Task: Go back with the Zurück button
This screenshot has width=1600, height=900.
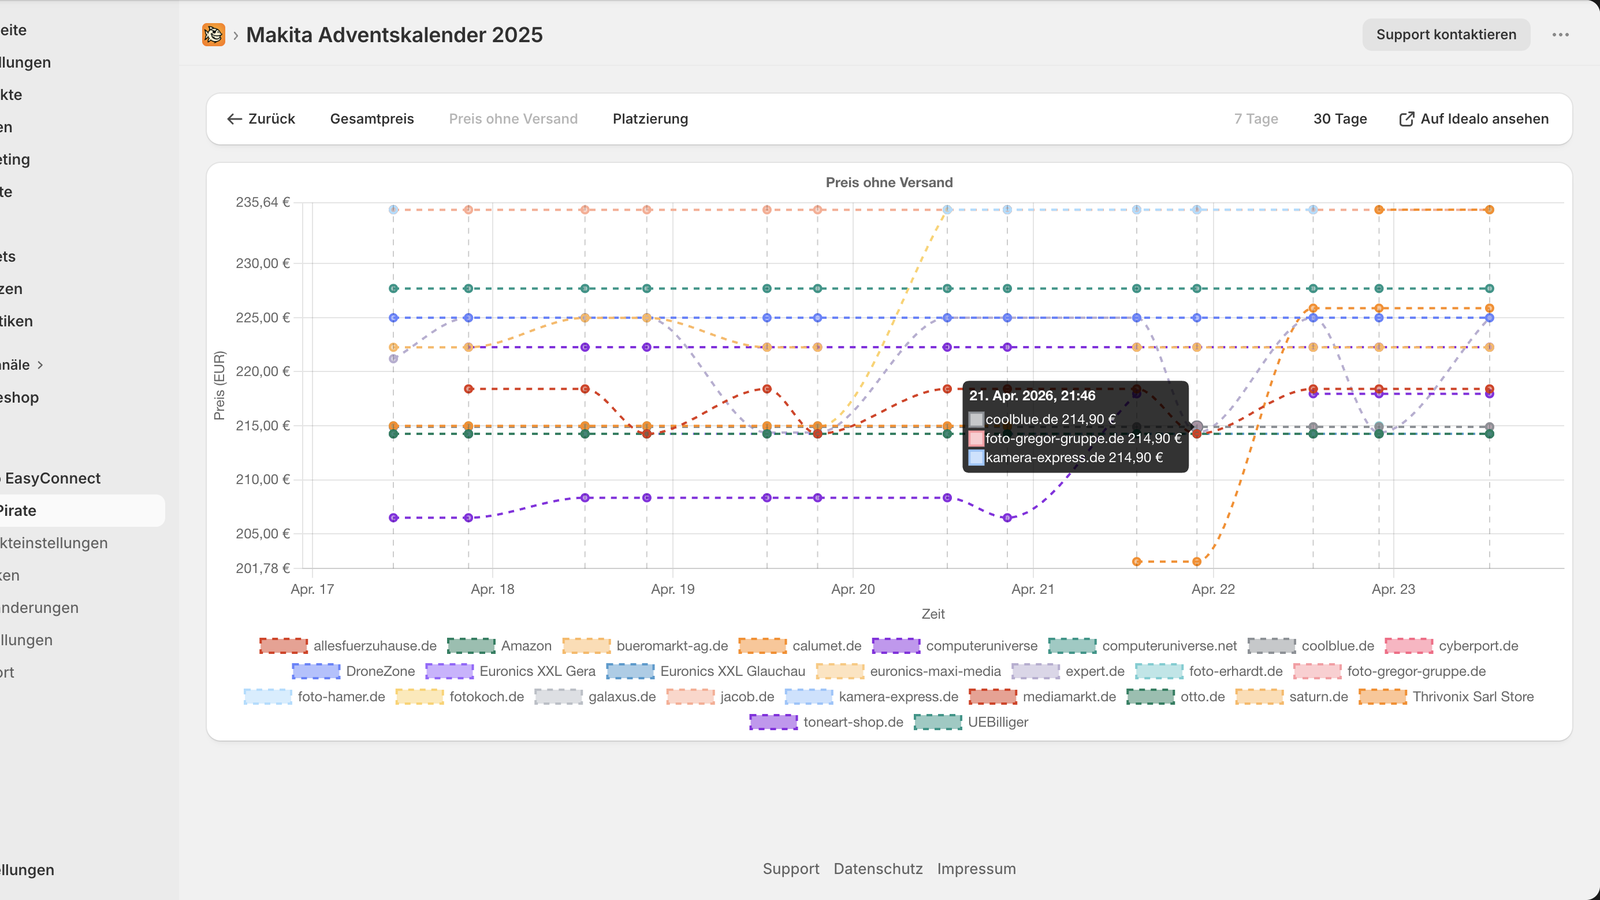Action: [261, 119]
